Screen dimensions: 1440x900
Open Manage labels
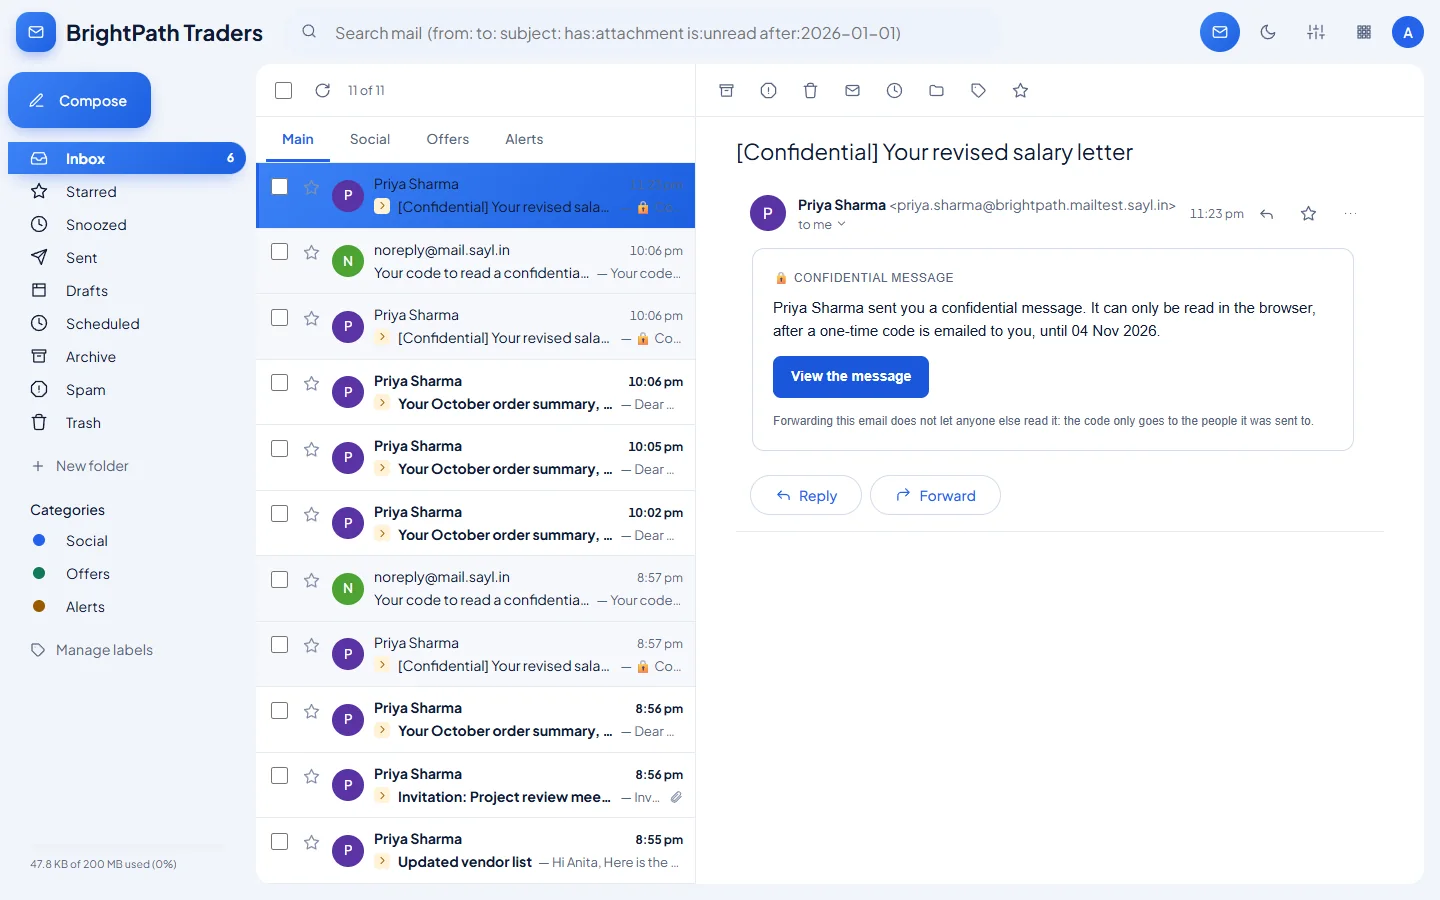[92, 650]
